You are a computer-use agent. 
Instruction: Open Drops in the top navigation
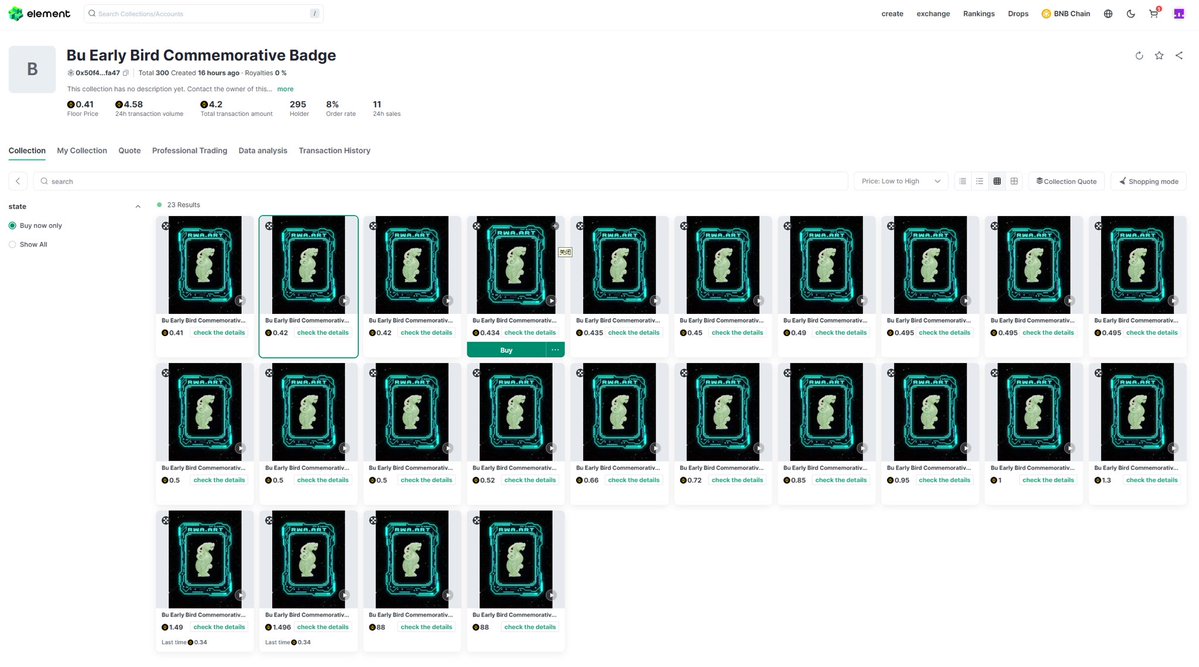[1018, 14]
